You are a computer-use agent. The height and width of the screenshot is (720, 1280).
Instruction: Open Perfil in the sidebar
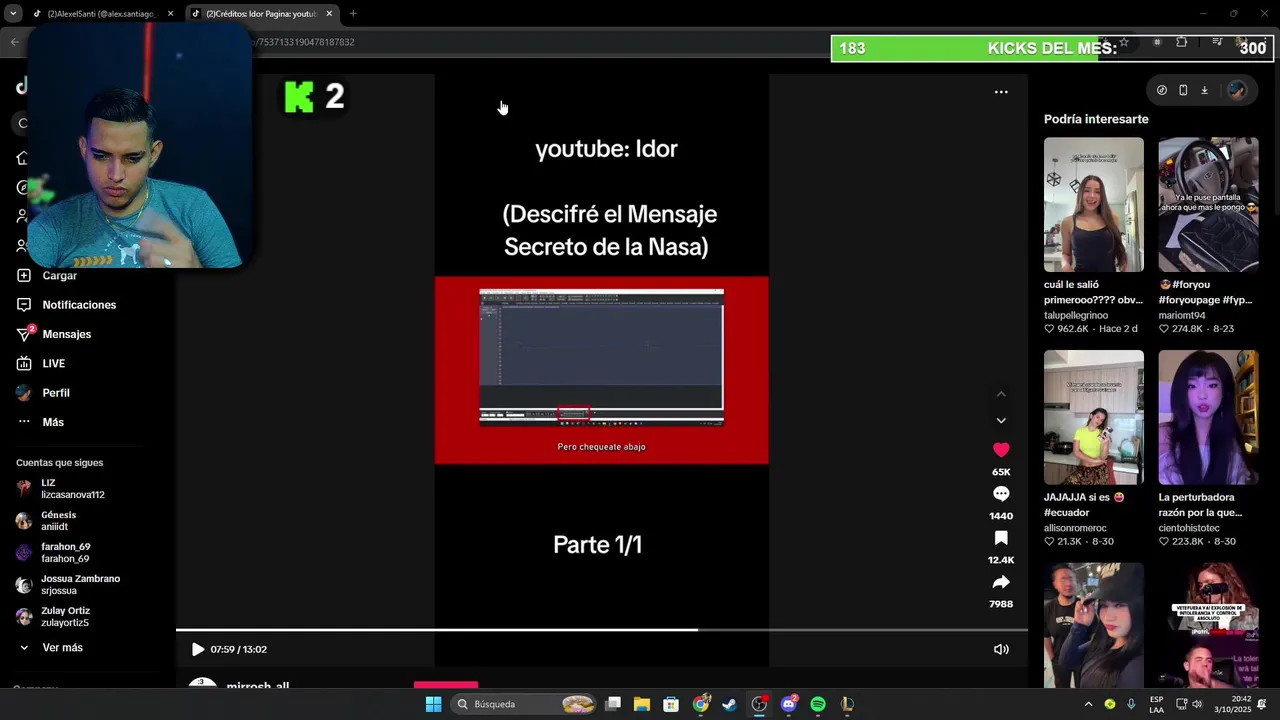point(56,393)
